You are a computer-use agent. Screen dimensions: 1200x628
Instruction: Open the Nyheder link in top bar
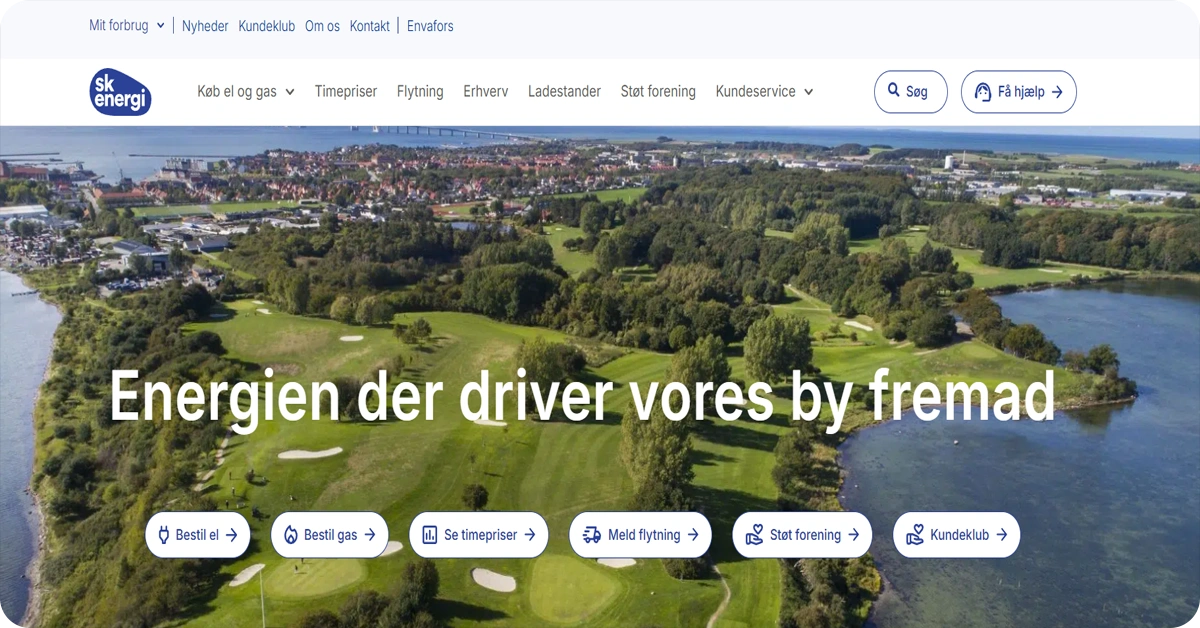[x=205, y=26]
